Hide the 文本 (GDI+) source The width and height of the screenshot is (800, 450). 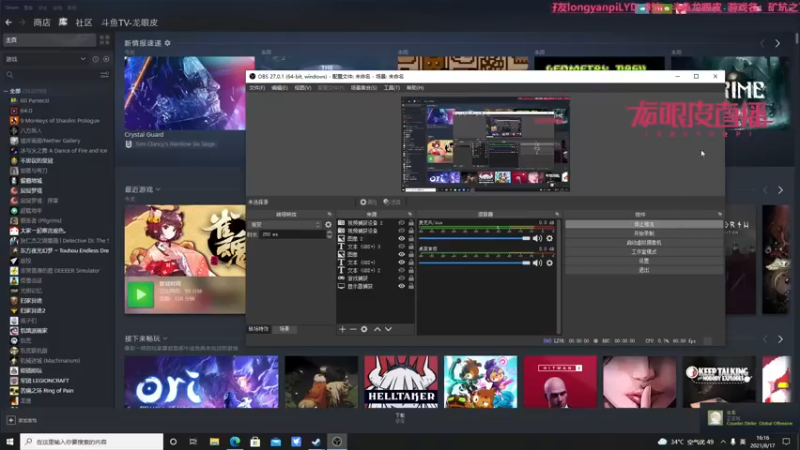(x=402, y=262)
